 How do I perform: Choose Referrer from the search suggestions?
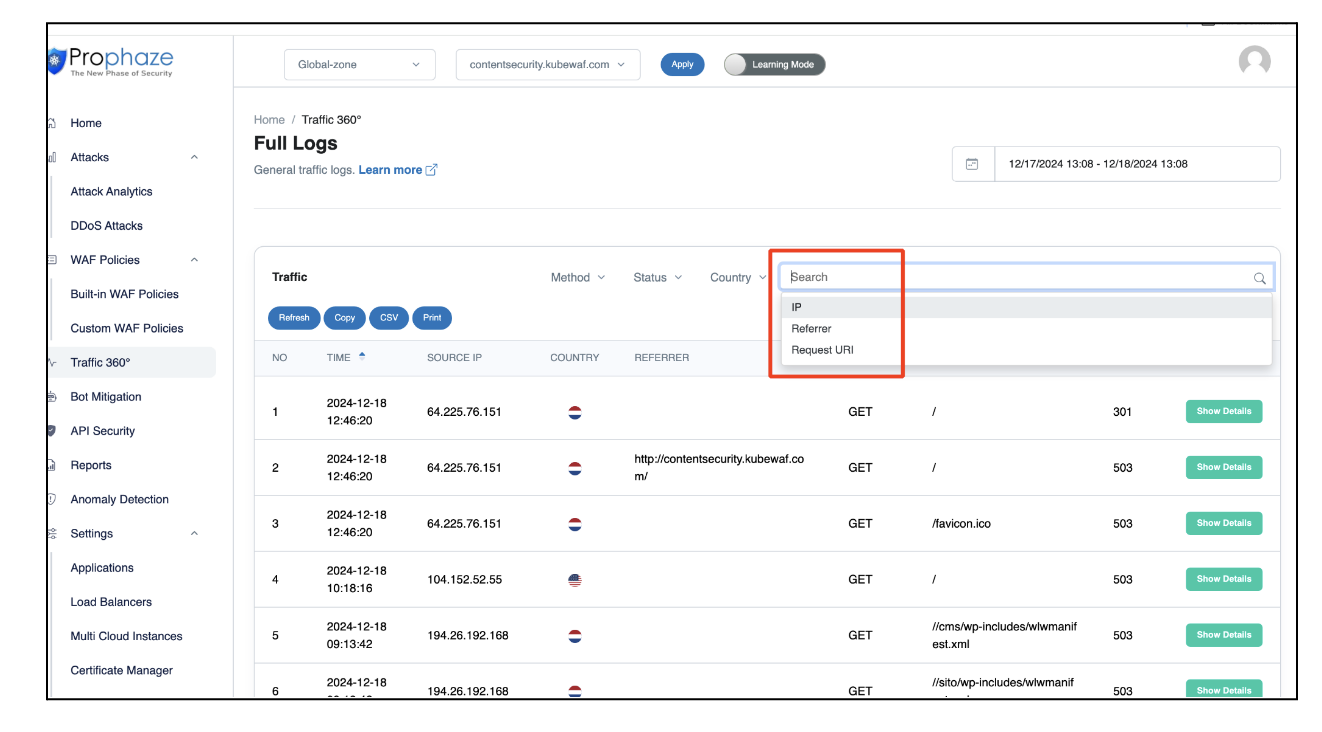pyautogui.click(x=811, y=329)
